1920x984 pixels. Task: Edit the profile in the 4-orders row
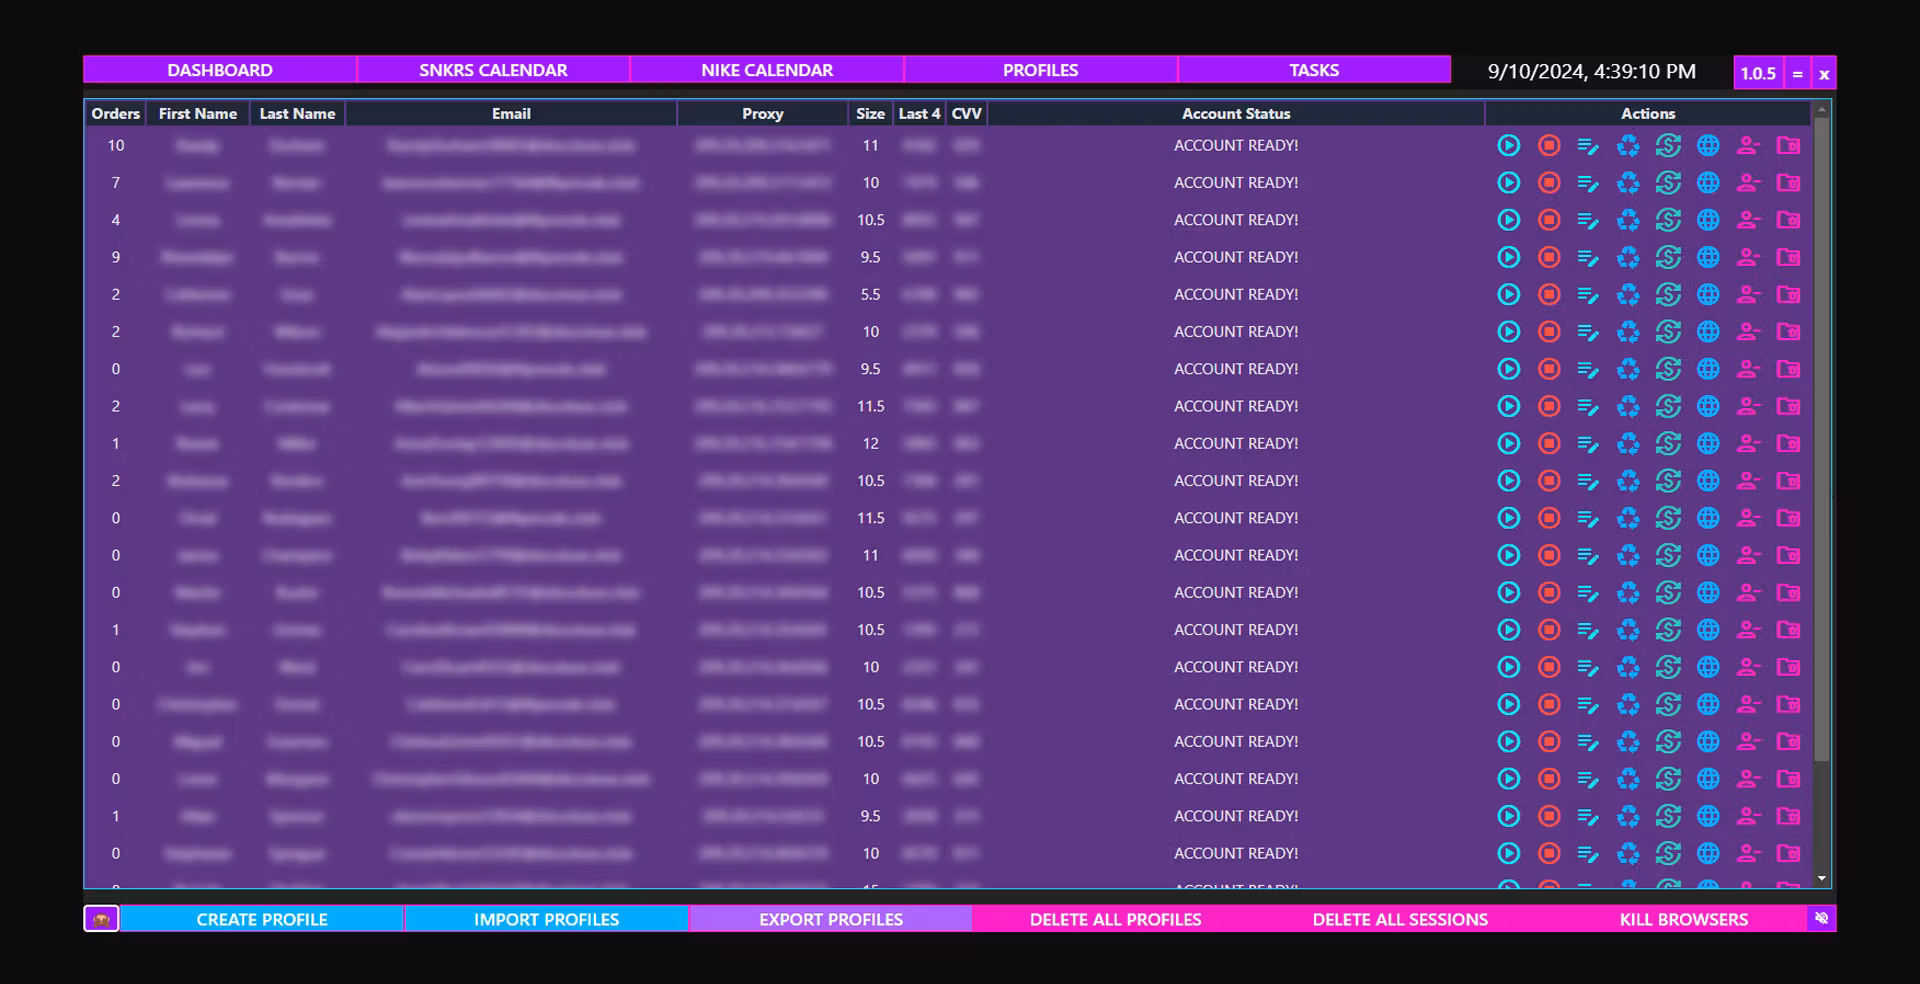click(x=1588, y=221)
